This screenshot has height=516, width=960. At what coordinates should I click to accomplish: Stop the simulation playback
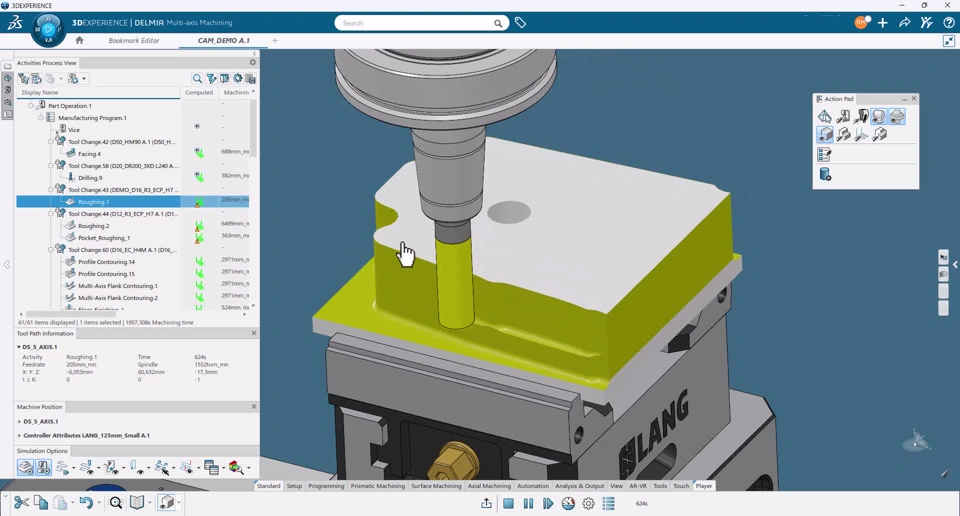[x=508, y=503]
